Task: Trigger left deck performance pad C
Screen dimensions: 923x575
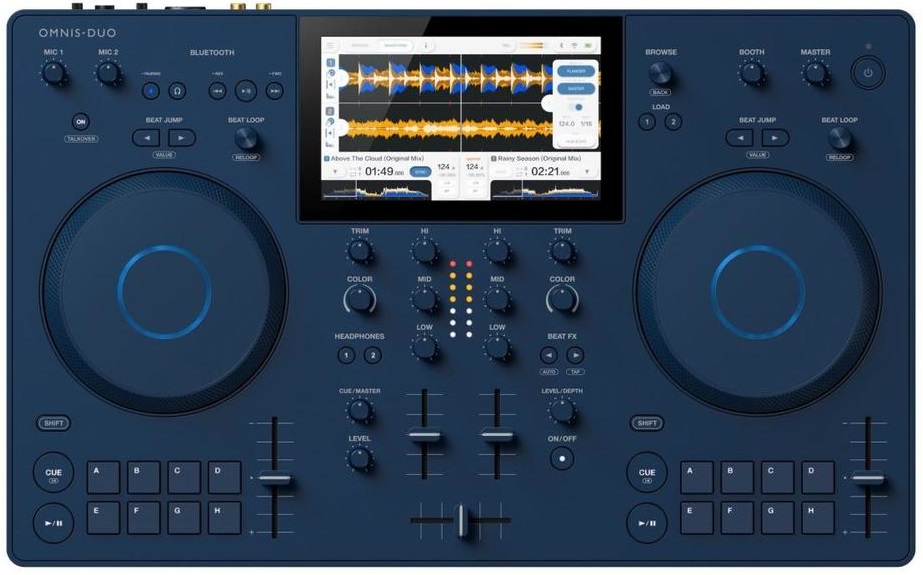Action: coord(184,477)
